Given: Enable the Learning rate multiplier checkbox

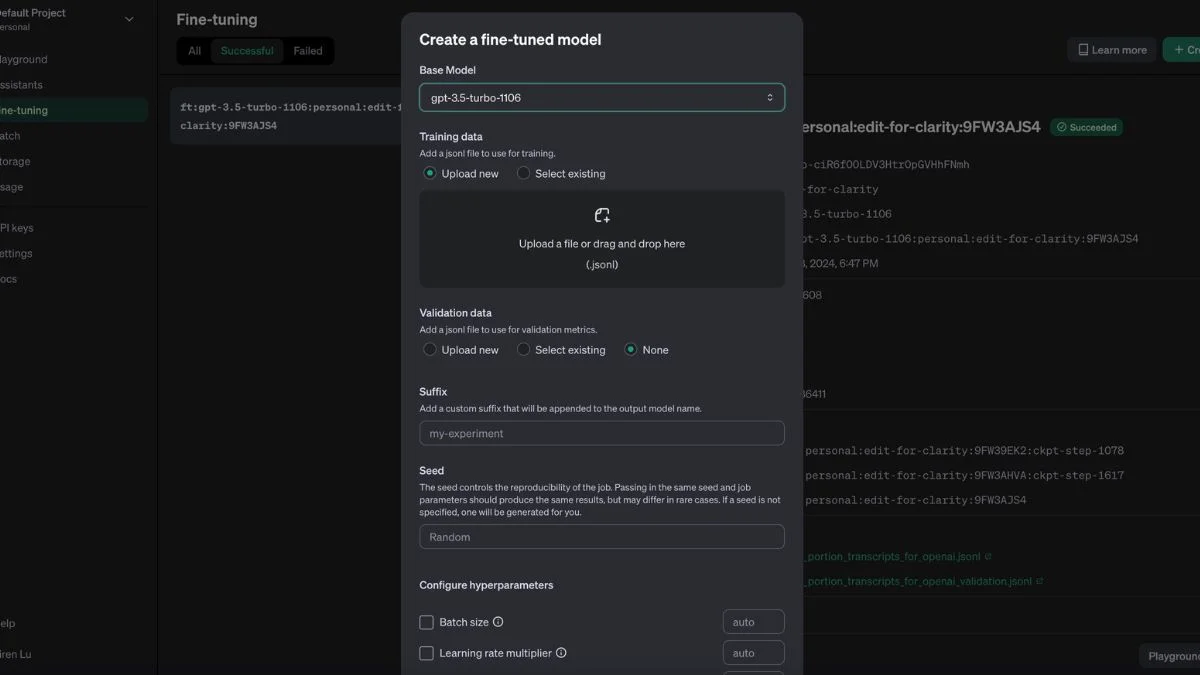Looking at the screenshot, I should click(427, 653).
